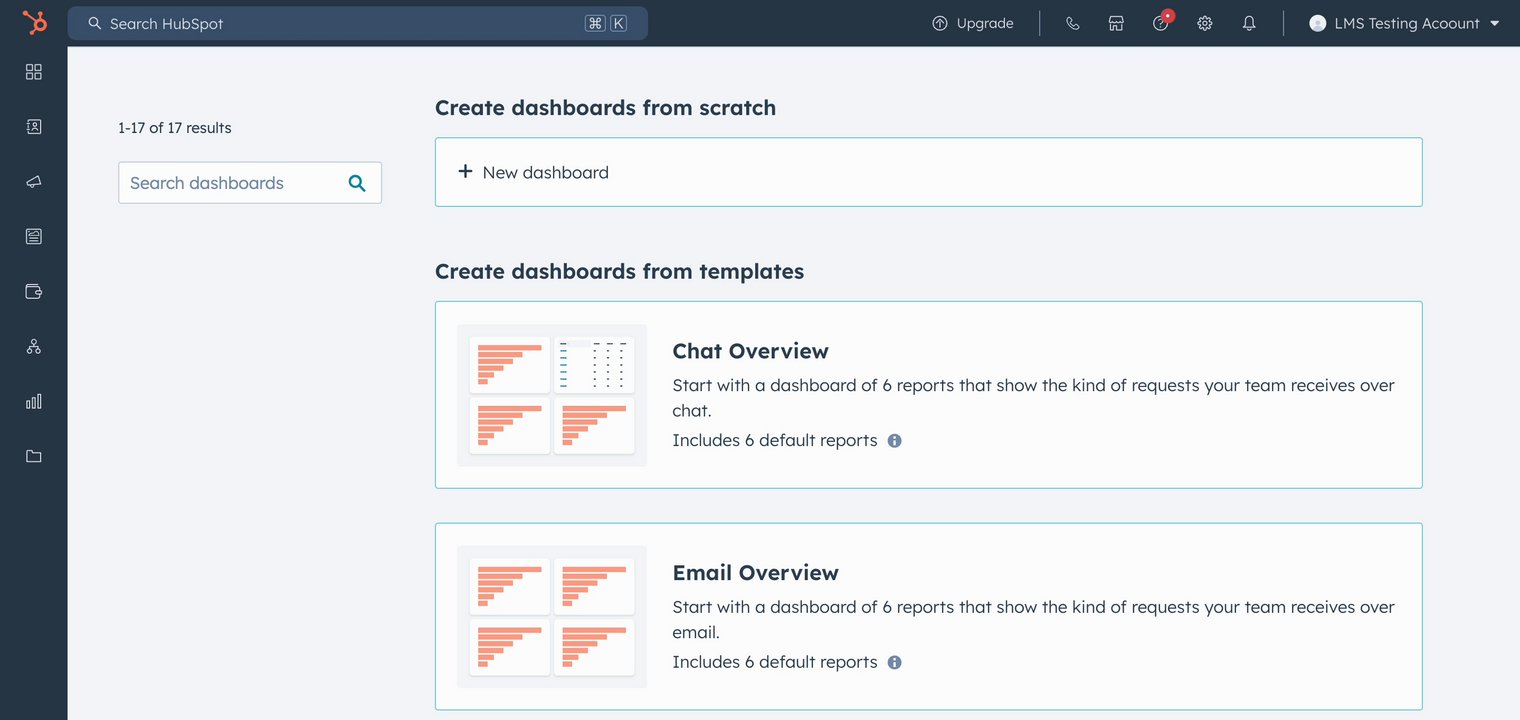This screenshot has height=720, width=1520.
Task: Select the Chat Overview template thumbnail
Action: (x=552, y=395)
